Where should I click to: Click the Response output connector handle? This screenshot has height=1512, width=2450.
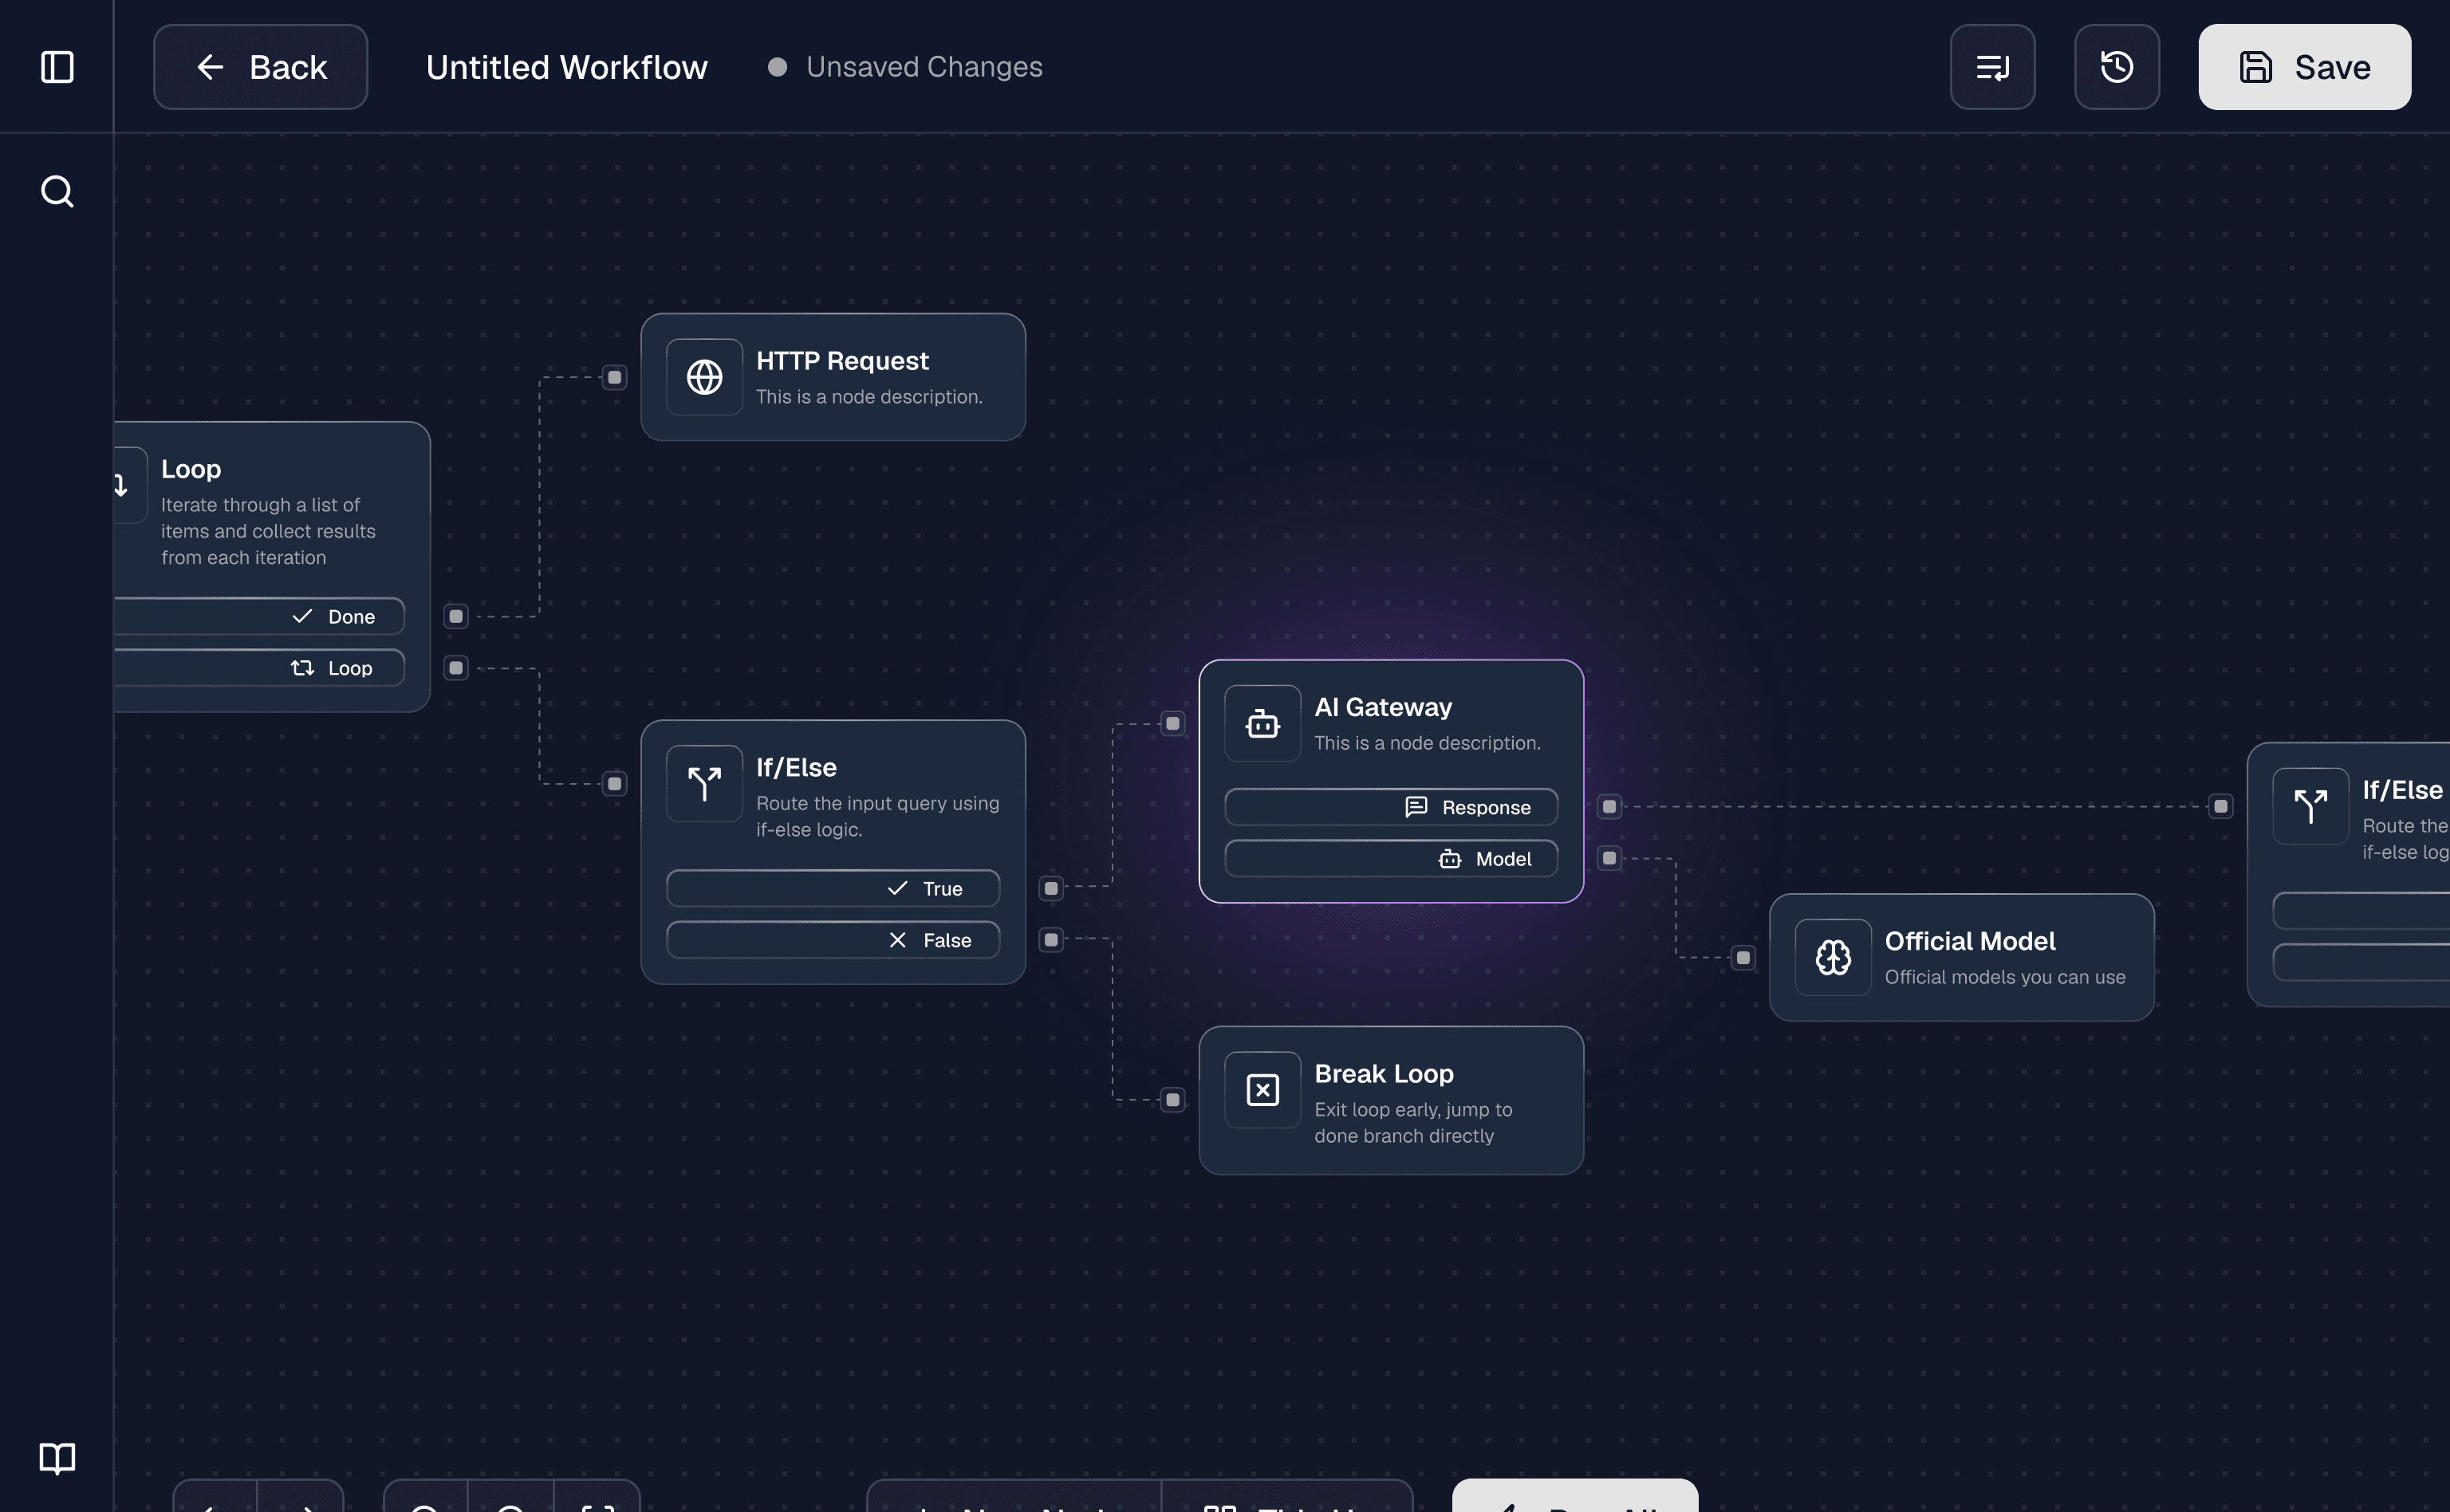click(x=1609, y=806)
